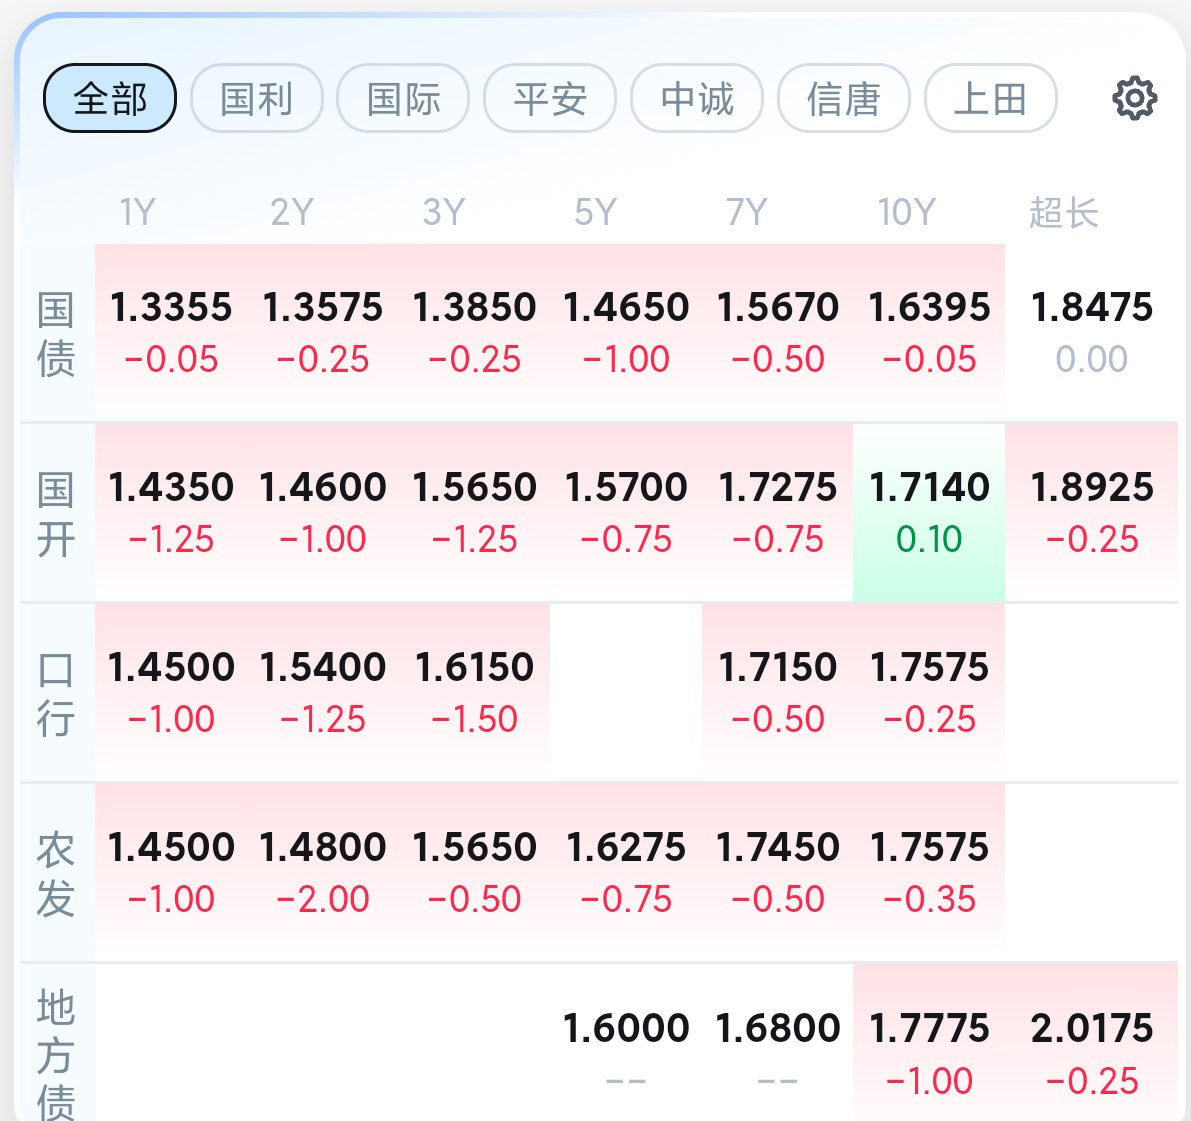Screen dimensions: 1191x1121
Task: Open the 农发 2Y quote 1.4800
Action: click(x=323, y=873)
